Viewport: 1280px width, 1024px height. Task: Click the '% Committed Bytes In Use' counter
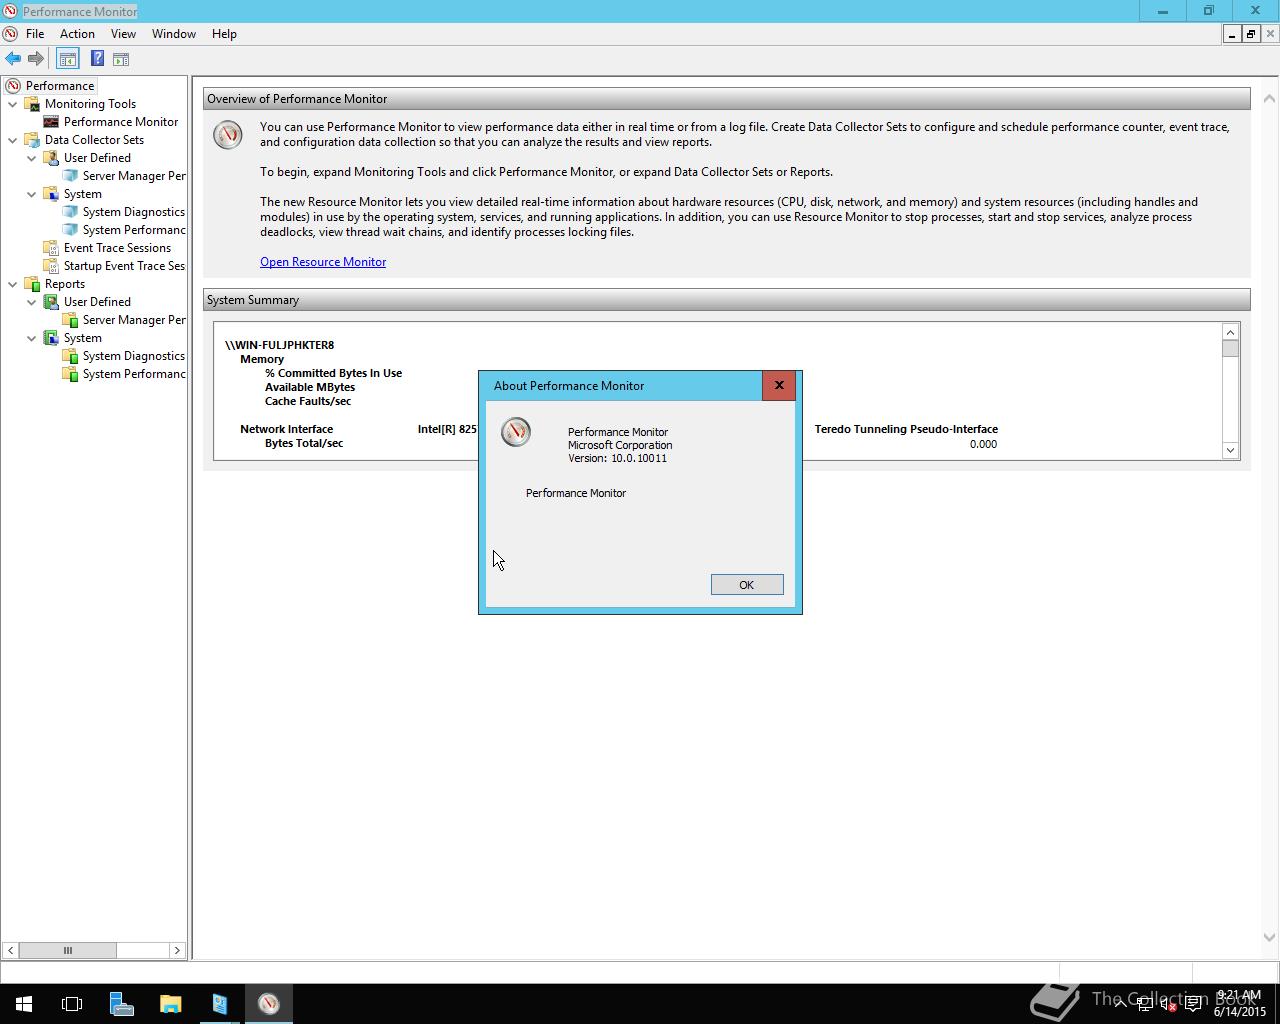pyautogui.click(x=333, y=373)
